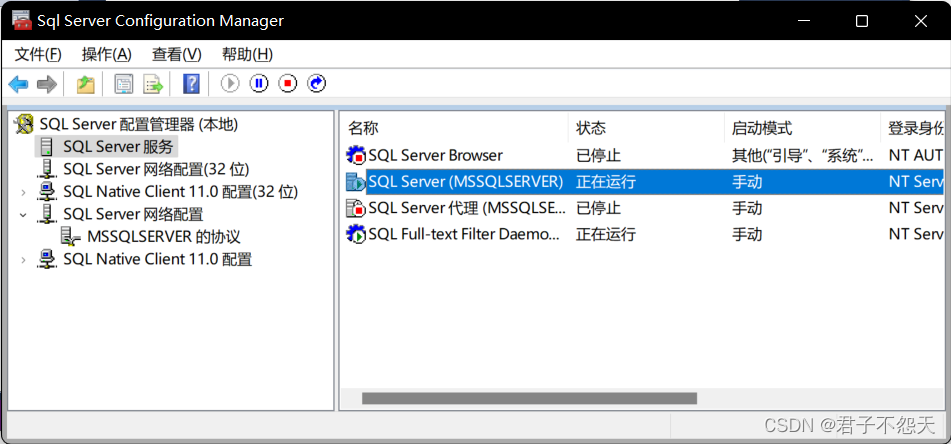Expand the SQL Native Client 11.0 配置 node

23,260
